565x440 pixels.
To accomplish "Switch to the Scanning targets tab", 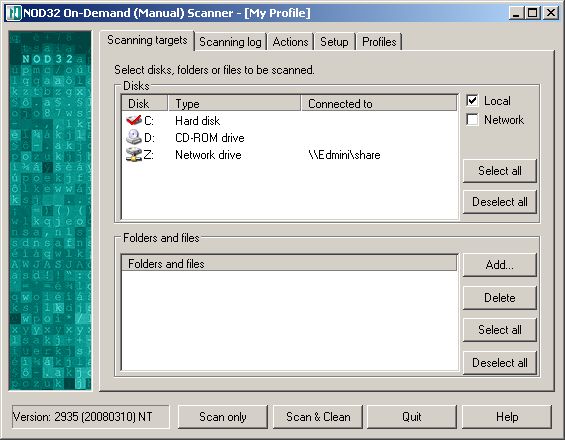I will pyautogui.click(x=147, y=40).
